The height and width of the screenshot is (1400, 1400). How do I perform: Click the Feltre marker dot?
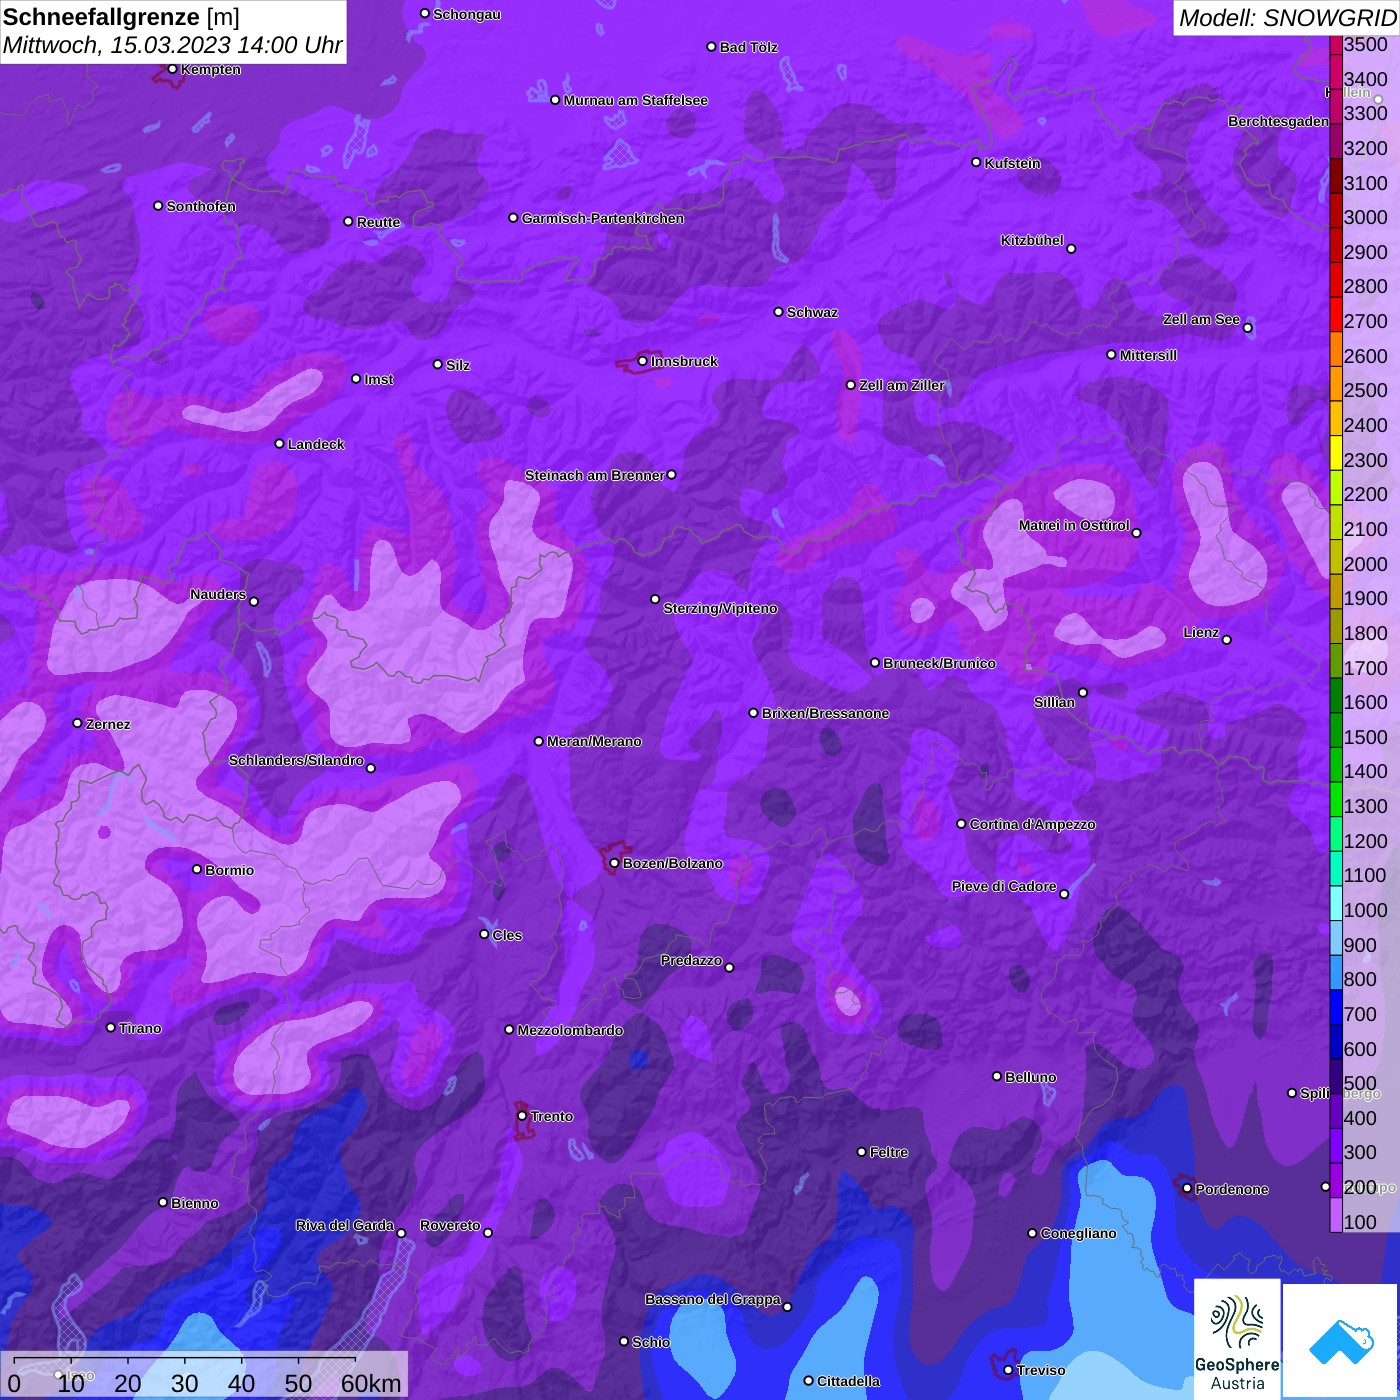pyautogui.click(x=861, y=1152)
